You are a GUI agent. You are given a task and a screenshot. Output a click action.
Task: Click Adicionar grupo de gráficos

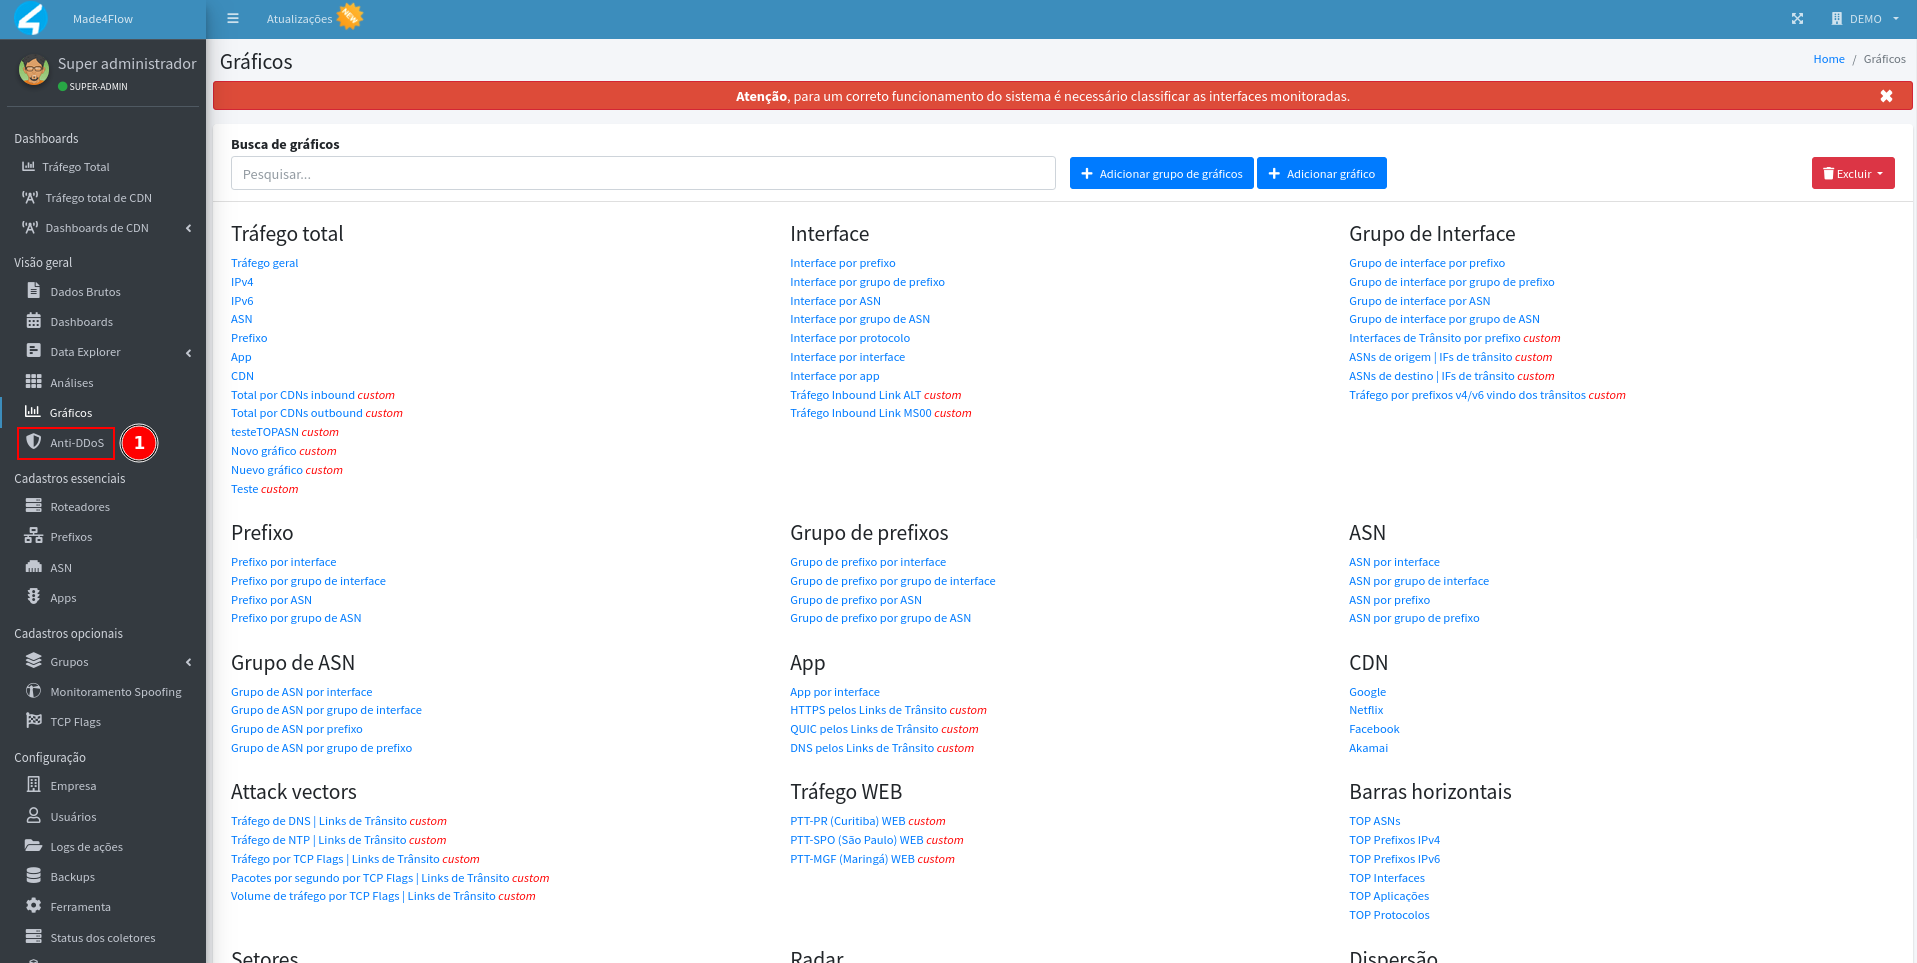point(1161,172)
